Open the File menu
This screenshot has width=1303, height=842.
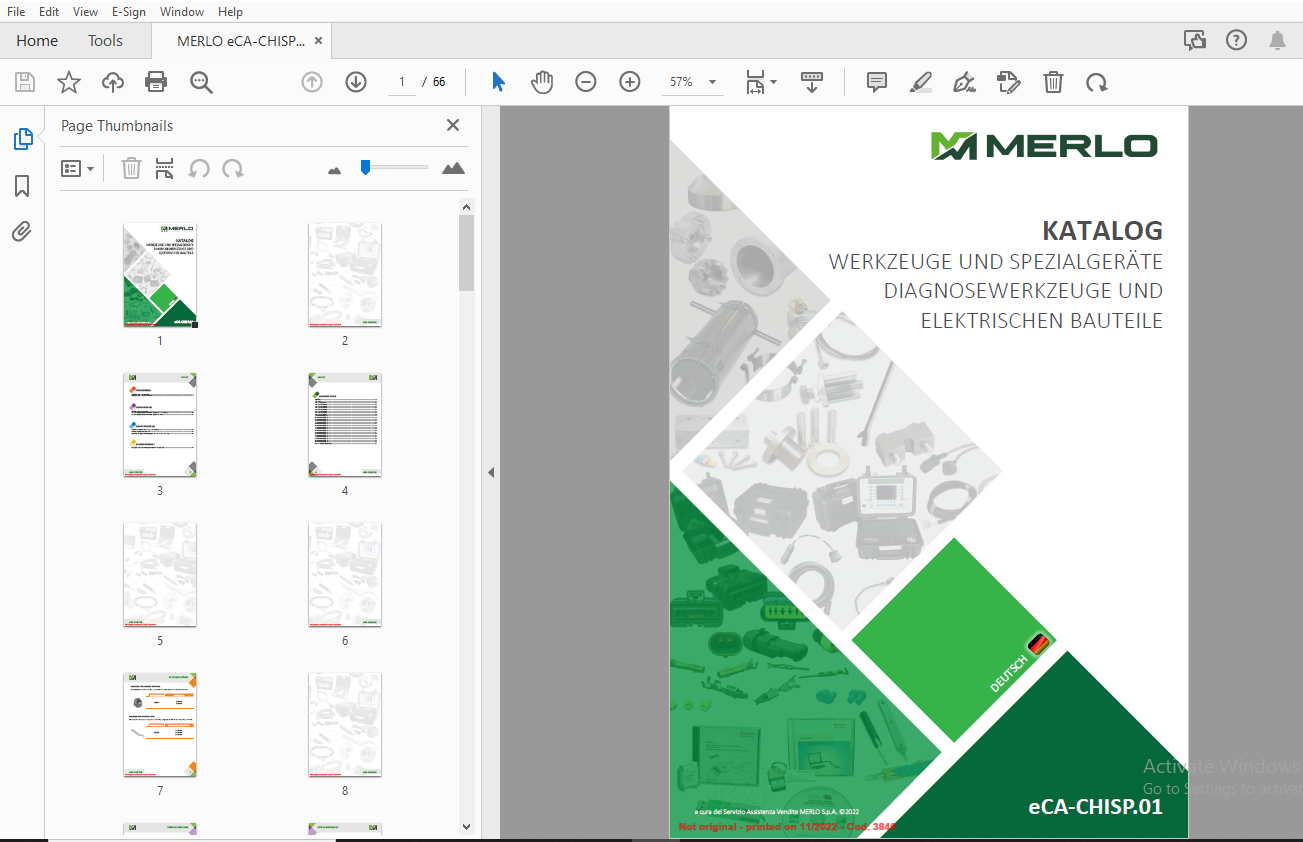point(16,12)
